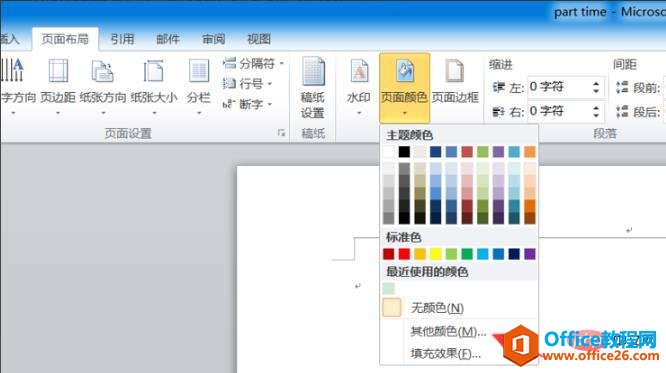Screen dimensions: 666x373
Task: Click the spacing after (段后) icon
Action: (622, 112)
